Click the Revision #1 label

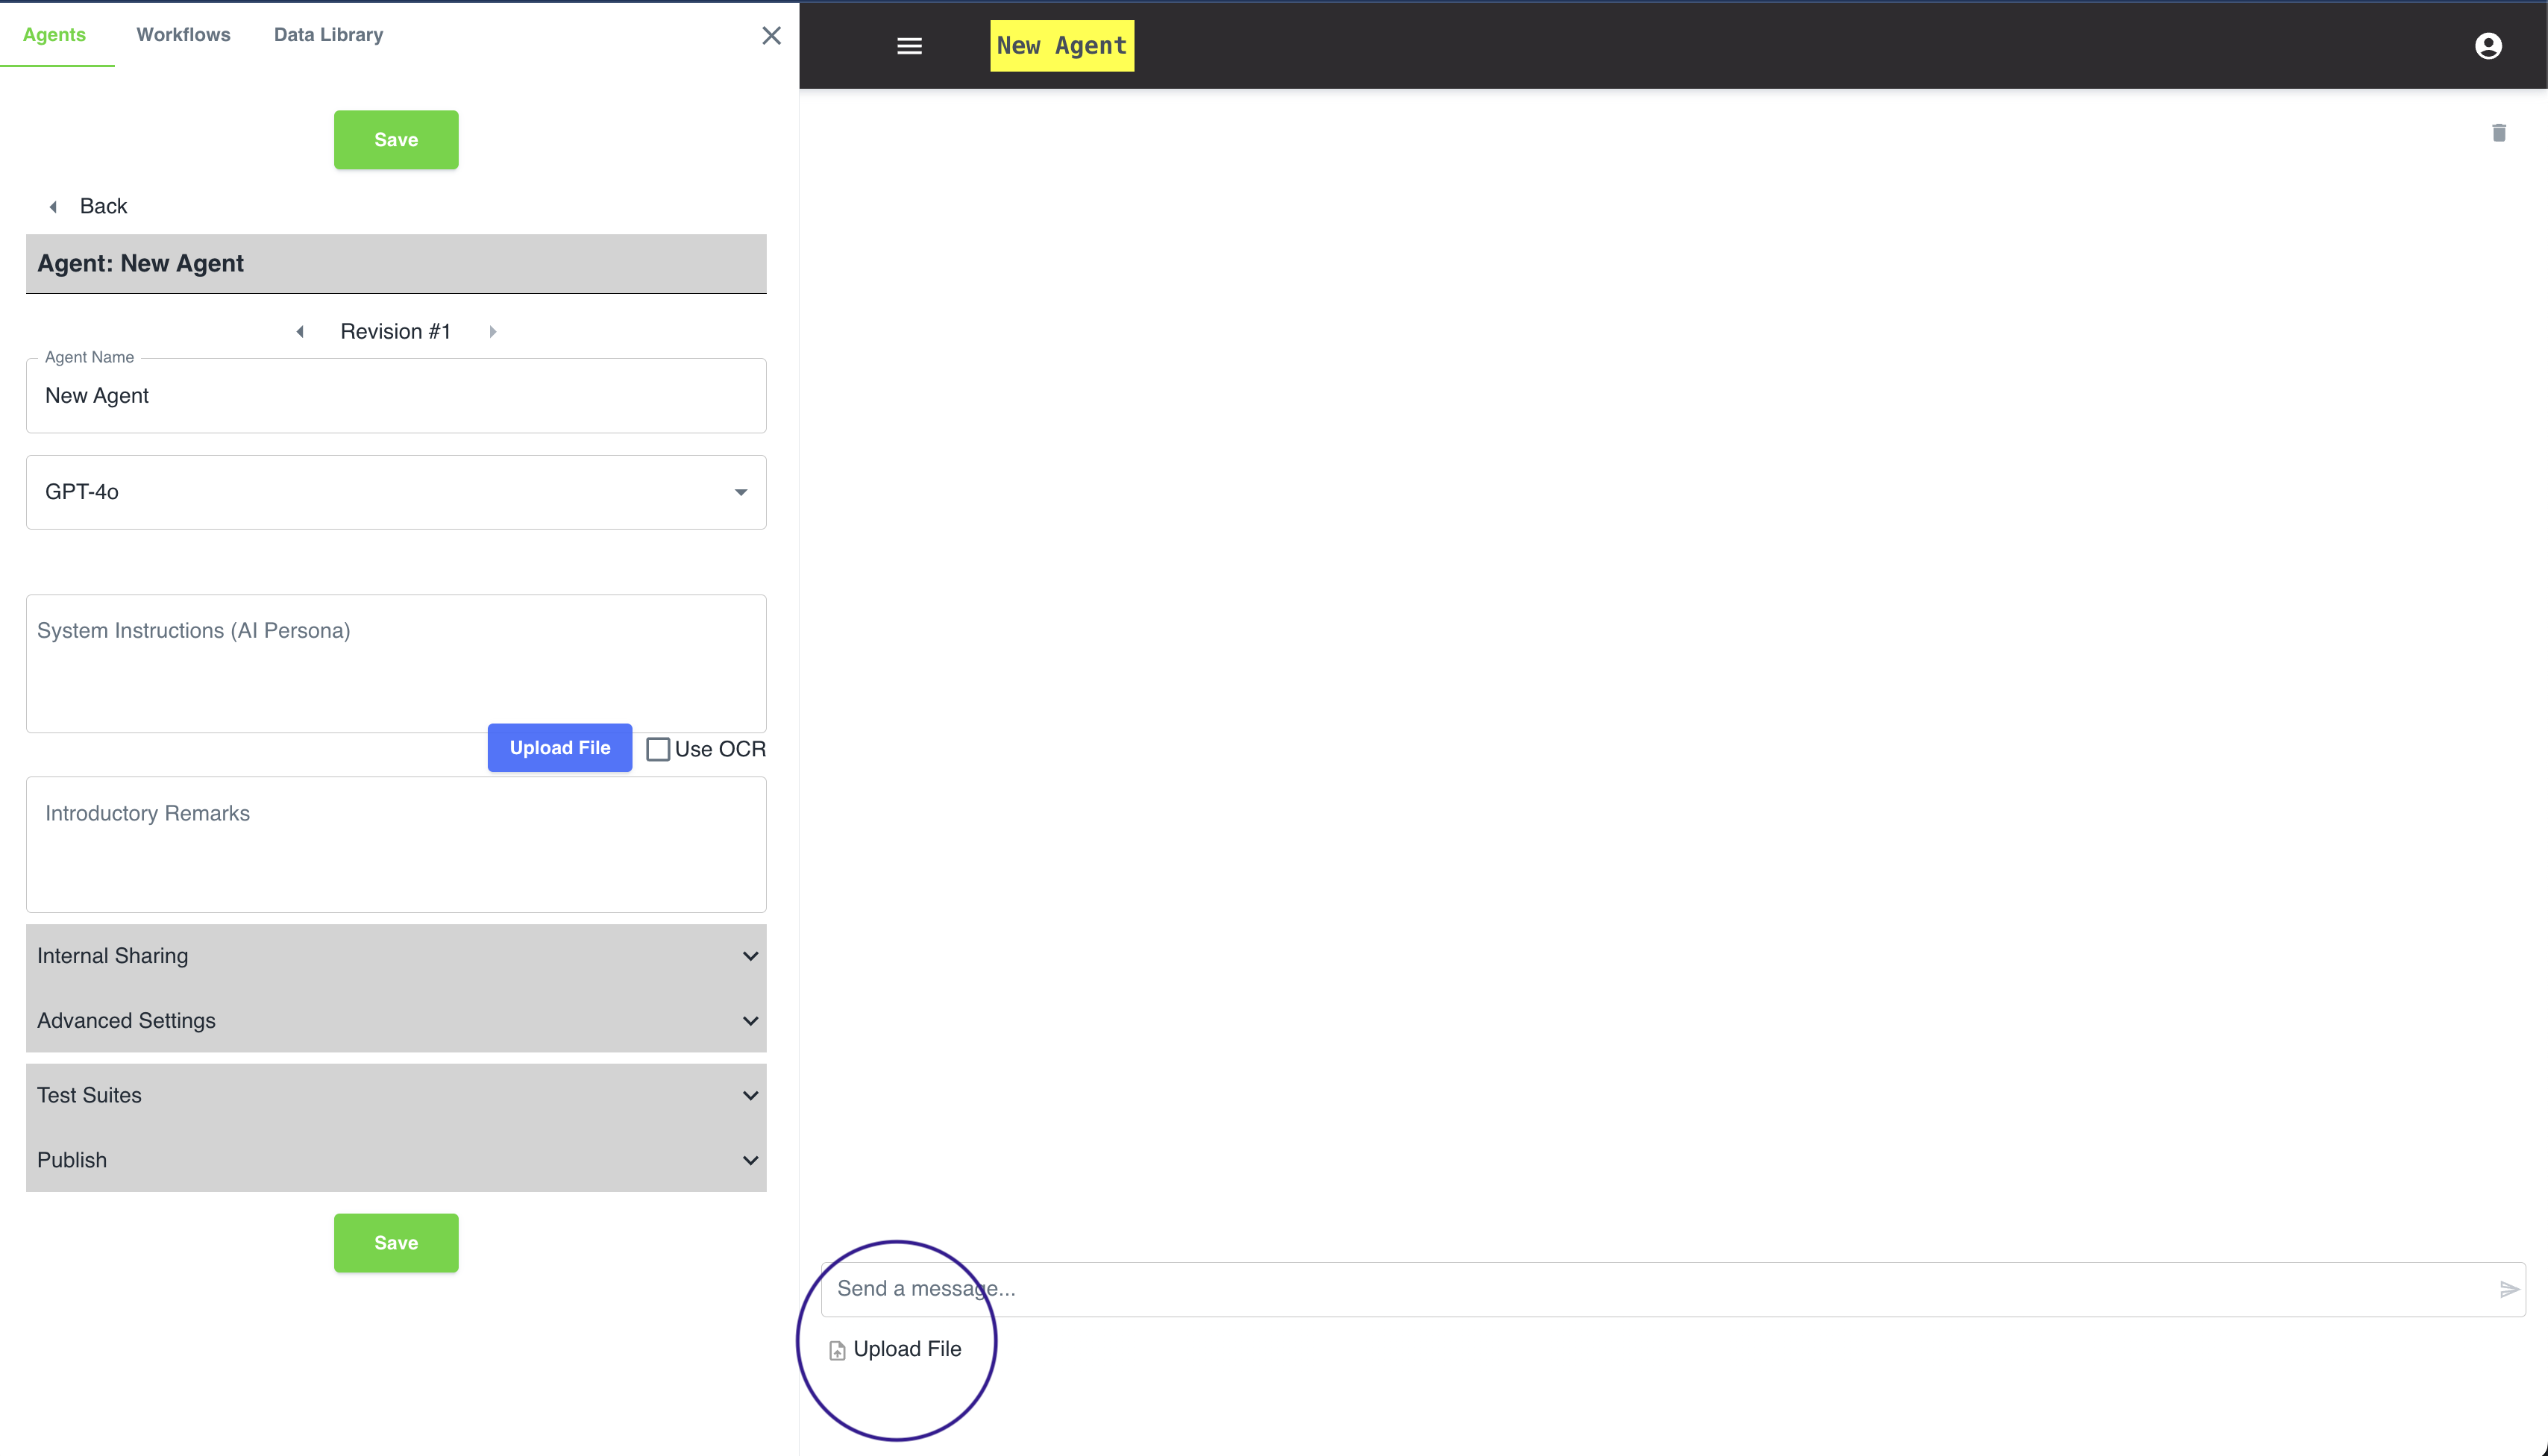(x=396, y=332)
